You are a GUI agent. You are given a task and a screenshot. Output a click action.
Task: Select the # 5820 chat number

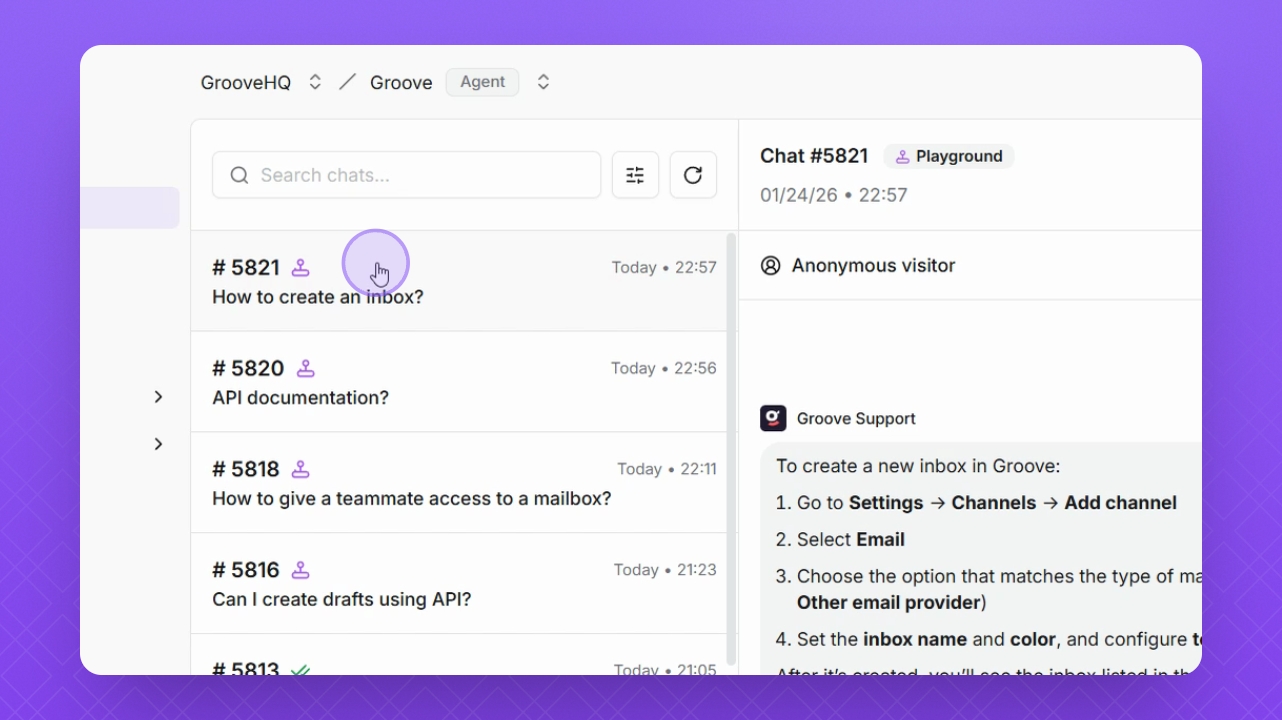point(248,369)
